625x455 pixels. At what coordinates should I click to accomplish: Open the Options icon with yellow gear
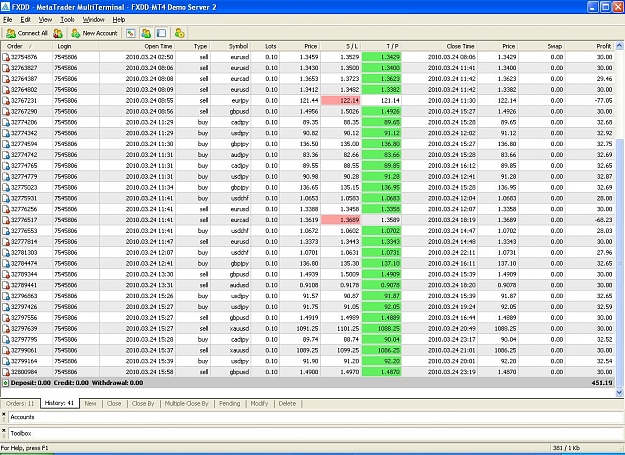[x=179, y=33]
